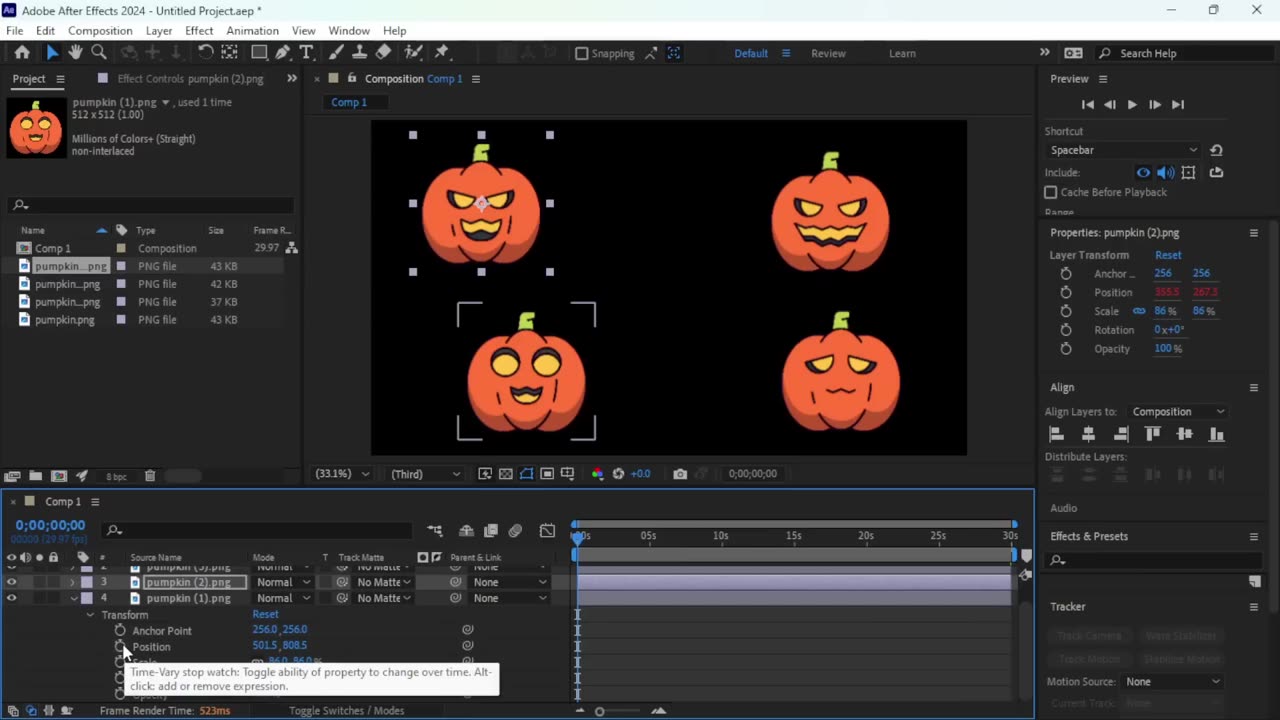Select the Roto Brush tool
1280x720 pixels.
[413, 53]
